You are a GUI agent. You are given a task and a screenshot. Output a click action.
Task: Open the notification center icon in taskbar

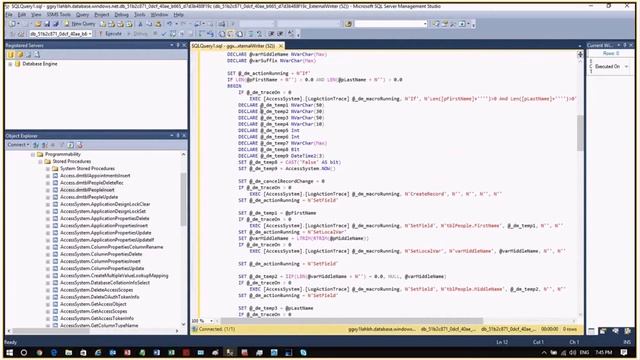(624, 353)
